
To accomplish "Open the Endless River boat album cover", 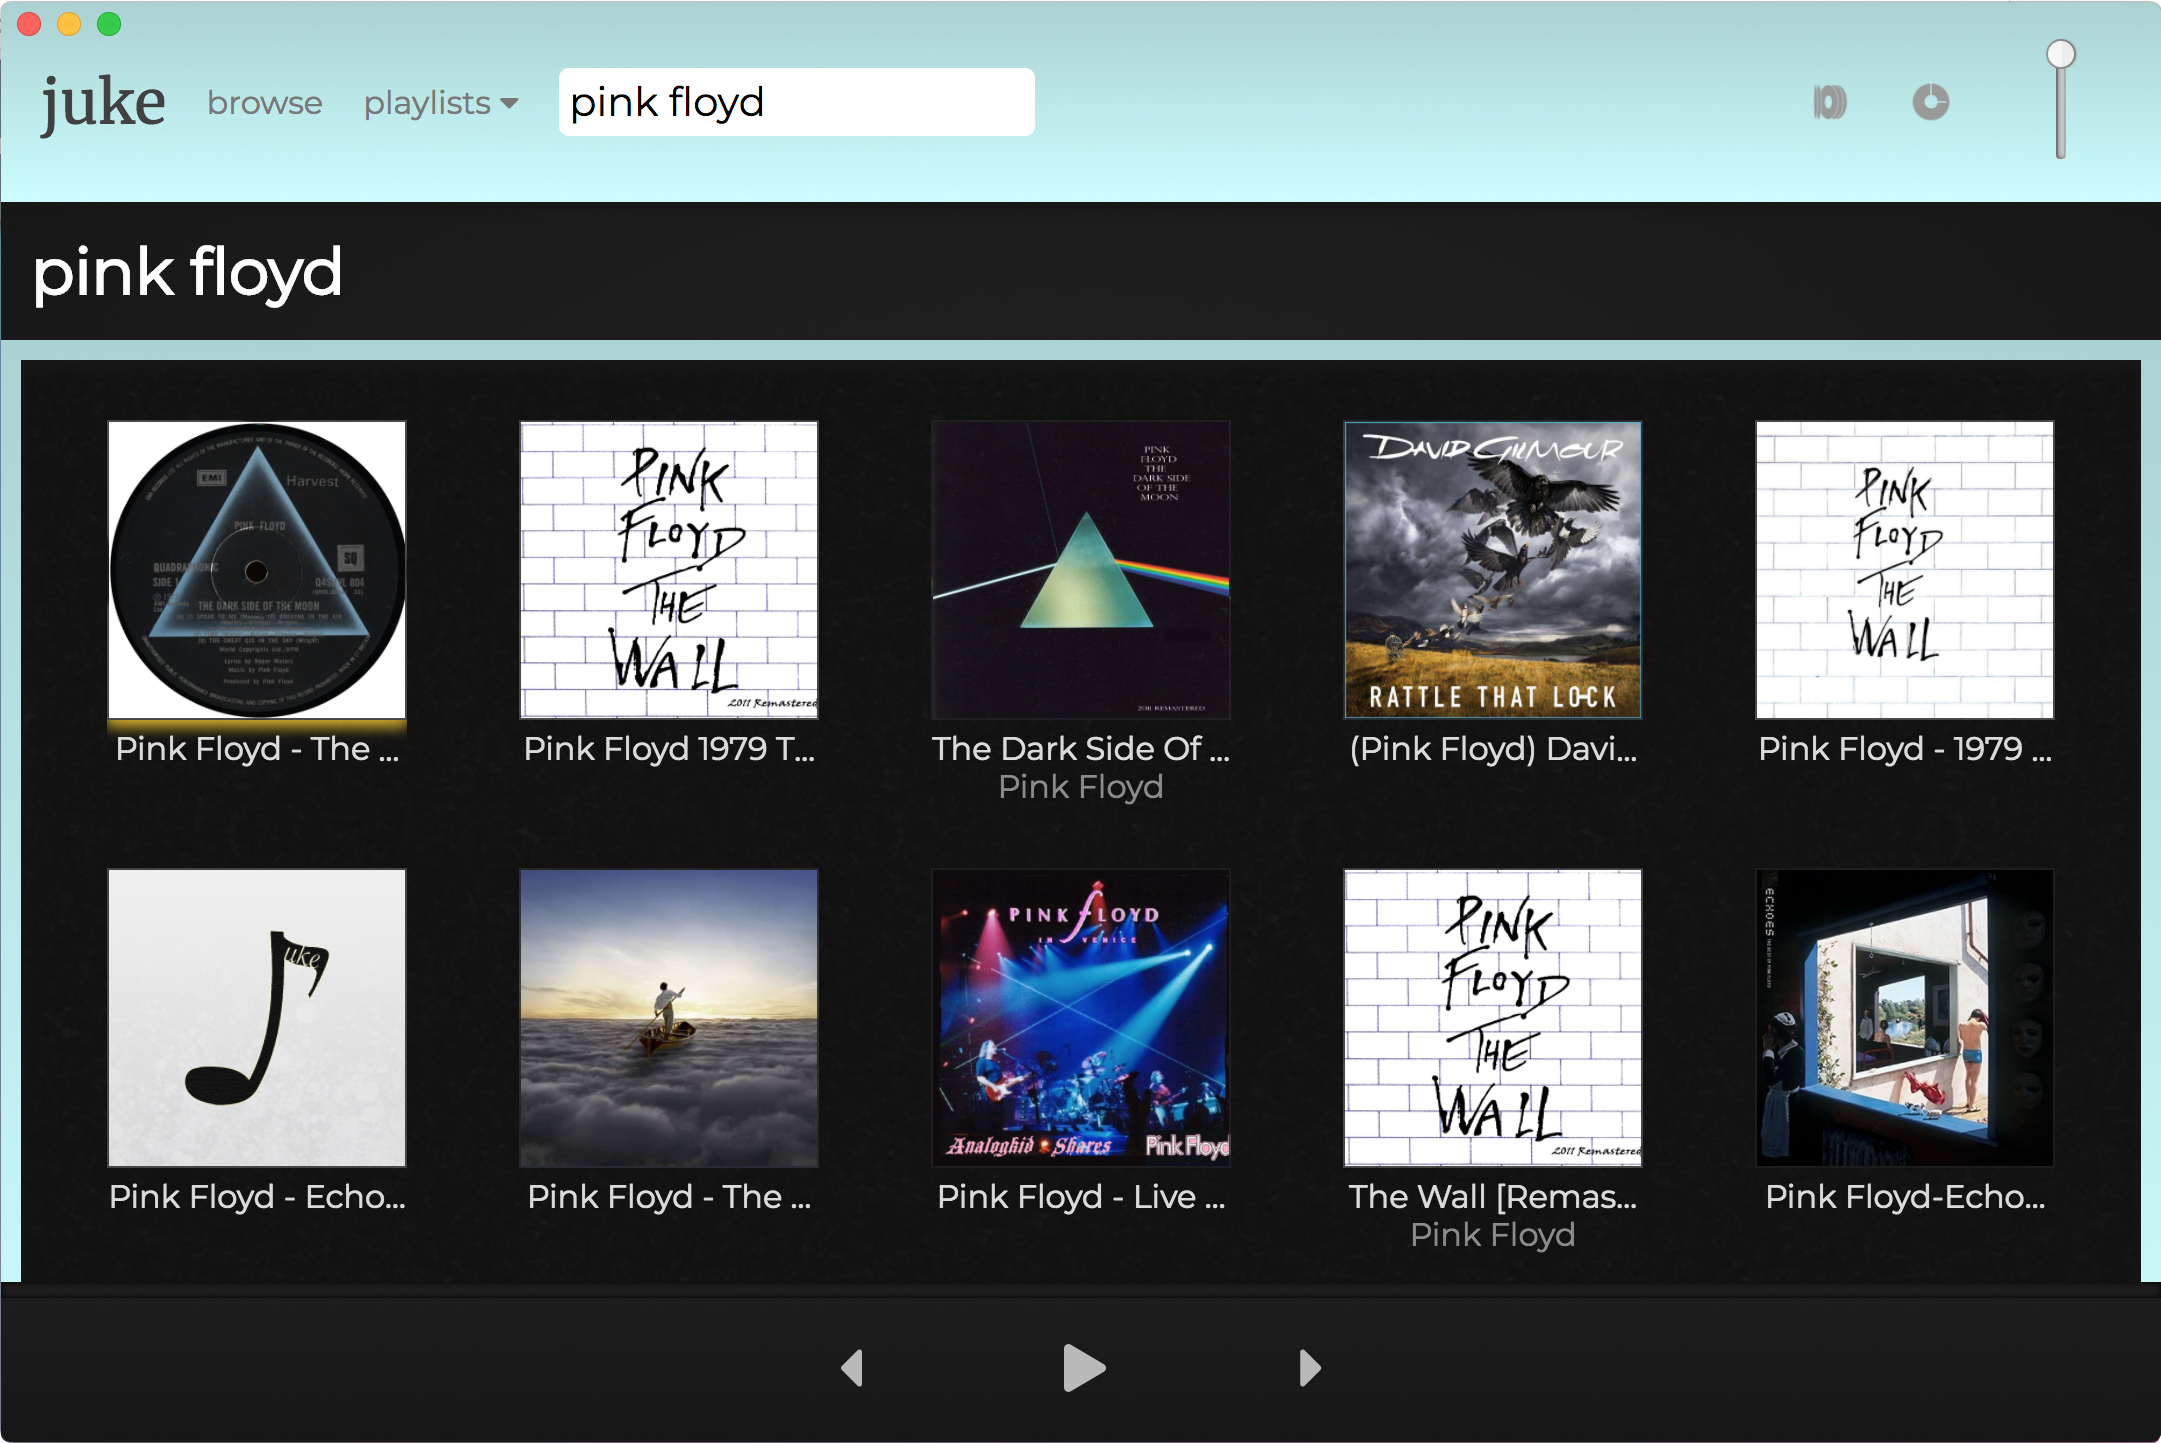I will point(668,1017).
